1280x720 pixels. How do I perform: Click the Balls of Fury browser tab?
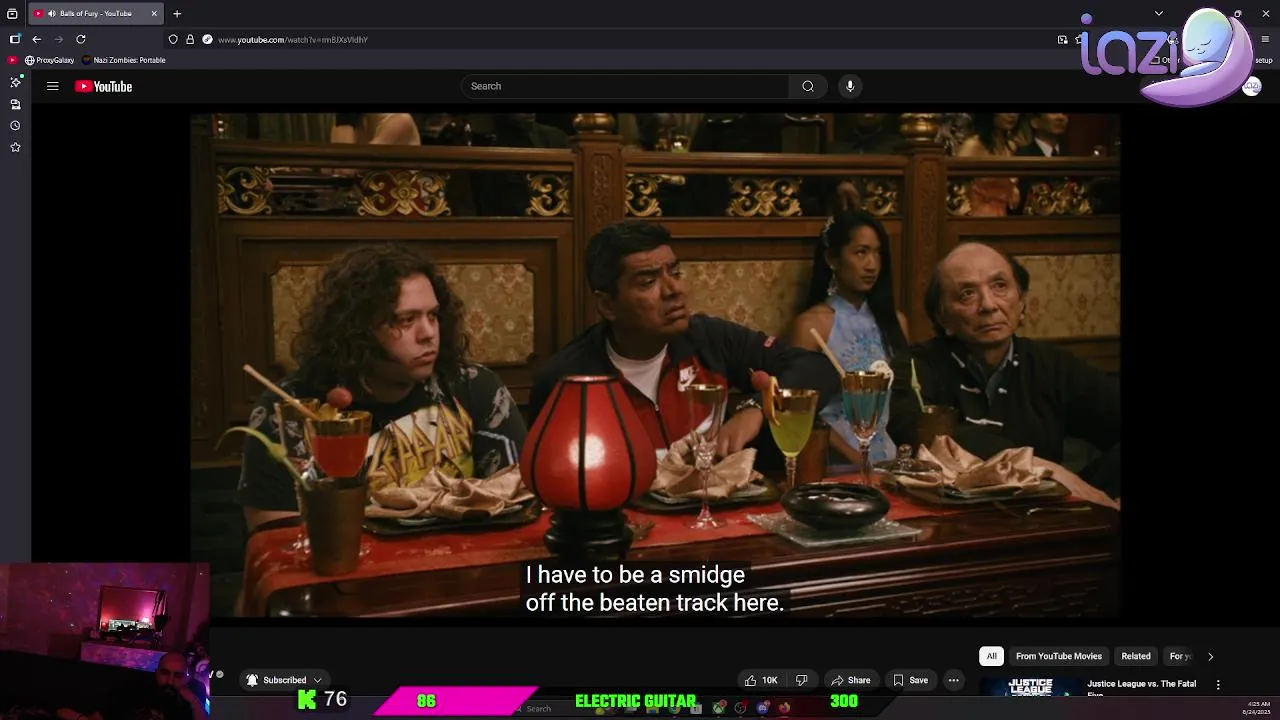[95, 14]
